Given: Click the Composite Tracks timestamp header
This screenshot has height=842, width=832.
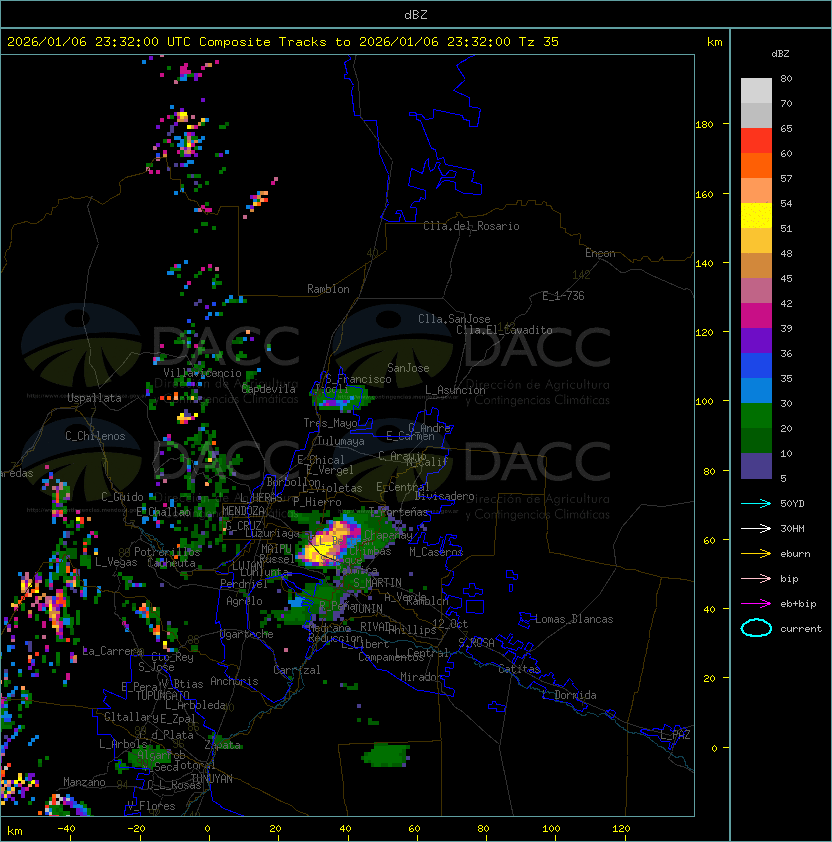Looking at the screenshot, I should click(x=283, y=42).
